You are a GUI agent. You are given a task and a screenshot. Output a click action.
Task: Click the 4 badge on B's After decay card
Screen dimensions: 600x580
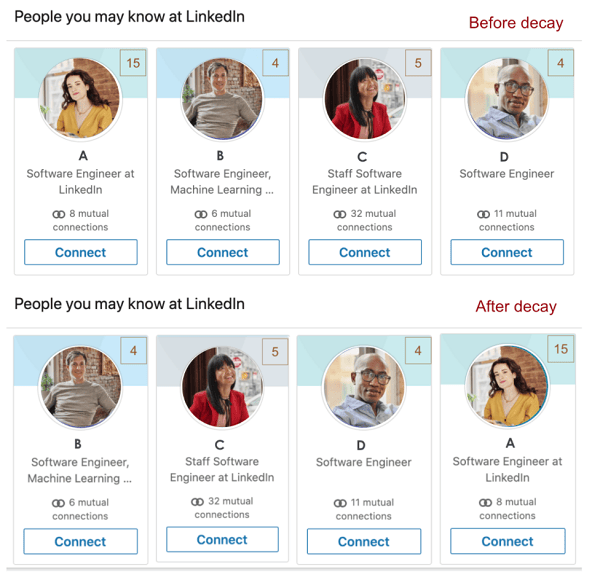click(133, 351)
